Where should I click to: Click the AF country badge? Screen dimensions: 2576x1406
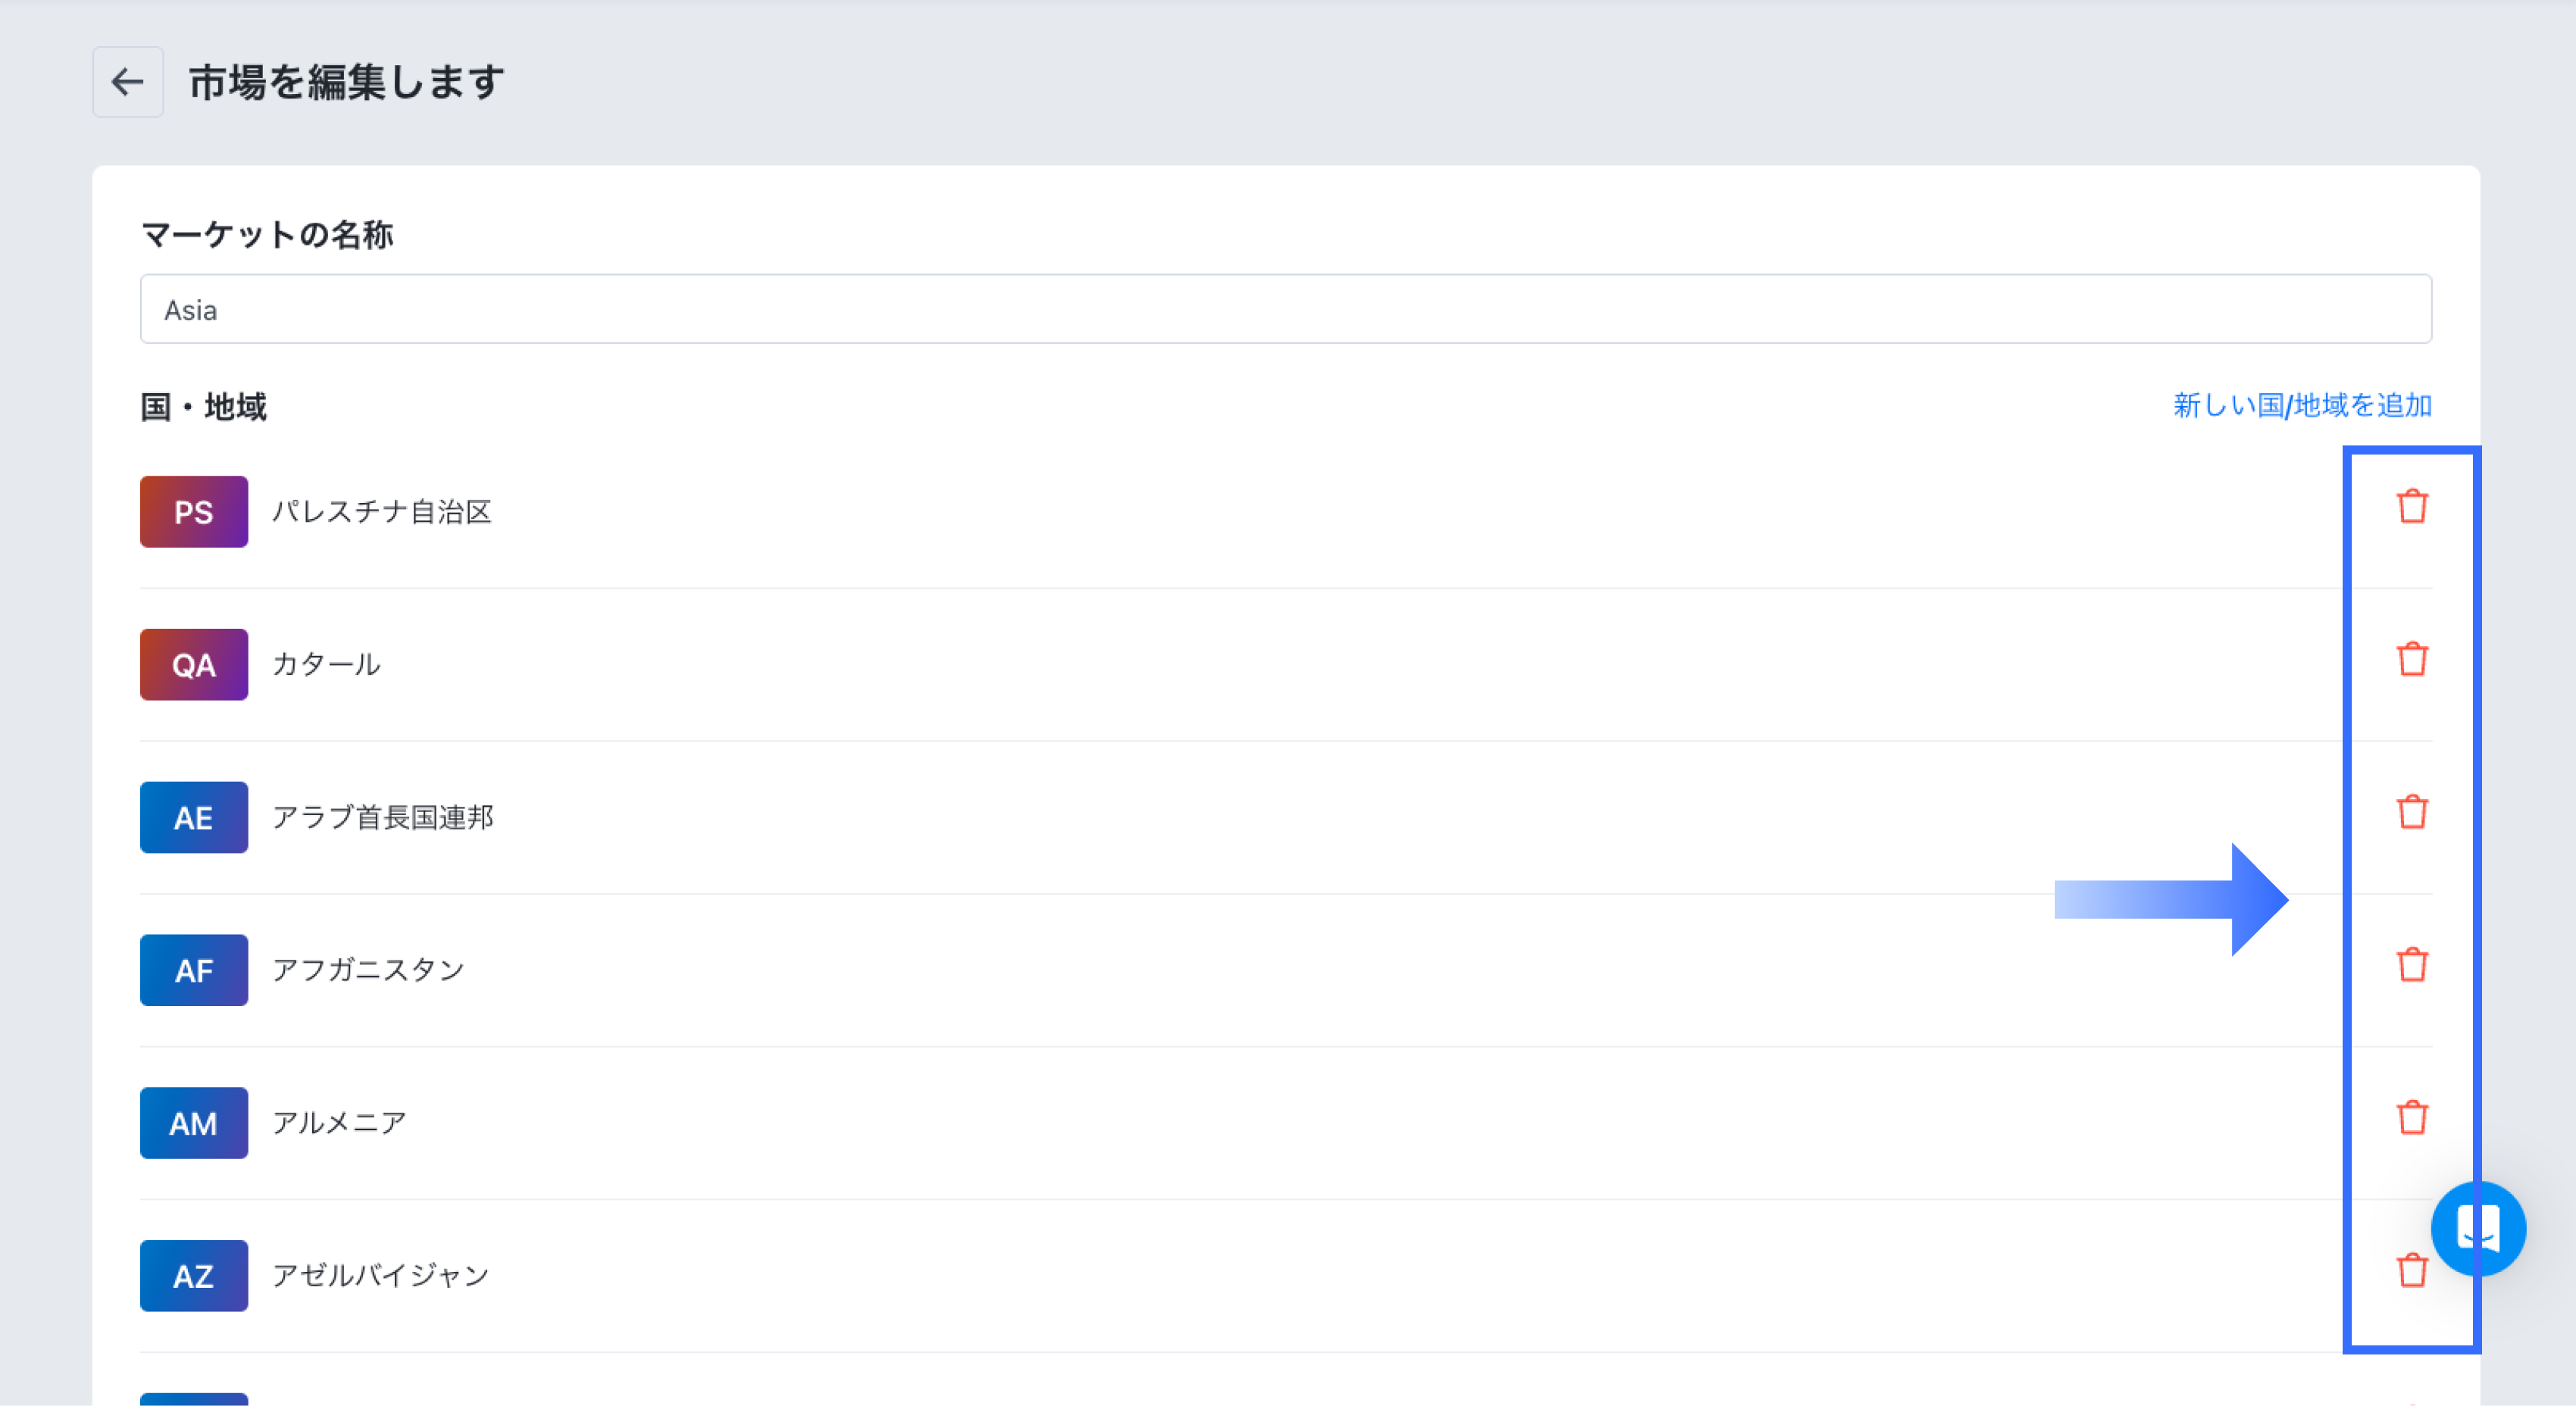coord(194,971)
